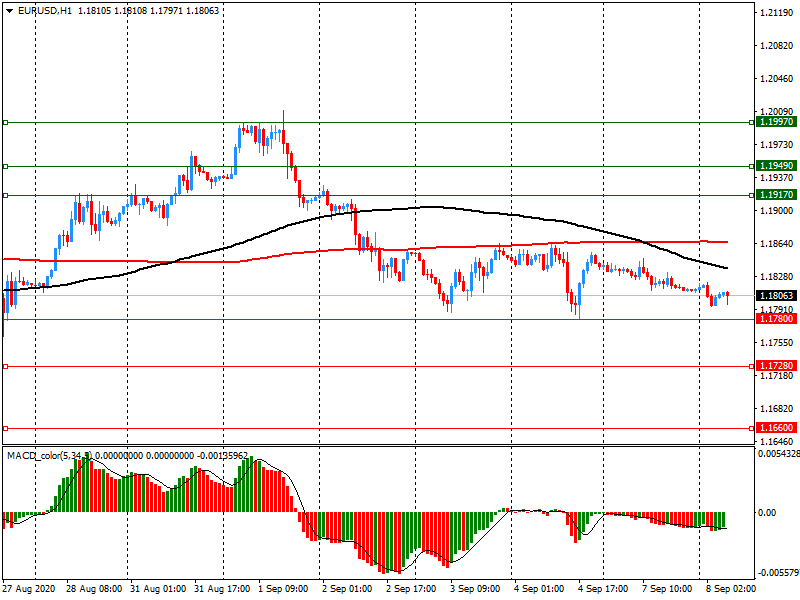Click the 31 Aug 01:00 time label

pos(158,589)
